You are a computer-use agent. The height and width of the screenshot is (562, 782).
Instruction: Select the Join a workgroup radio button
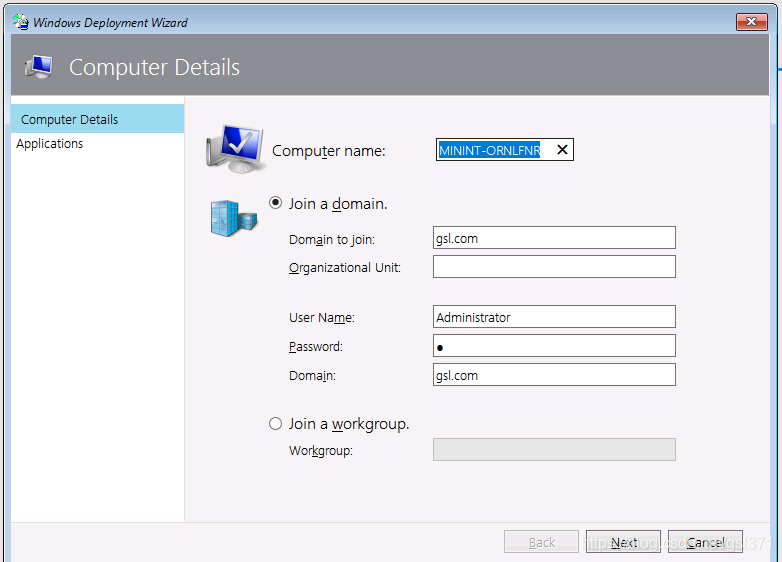tap(275, 423)
